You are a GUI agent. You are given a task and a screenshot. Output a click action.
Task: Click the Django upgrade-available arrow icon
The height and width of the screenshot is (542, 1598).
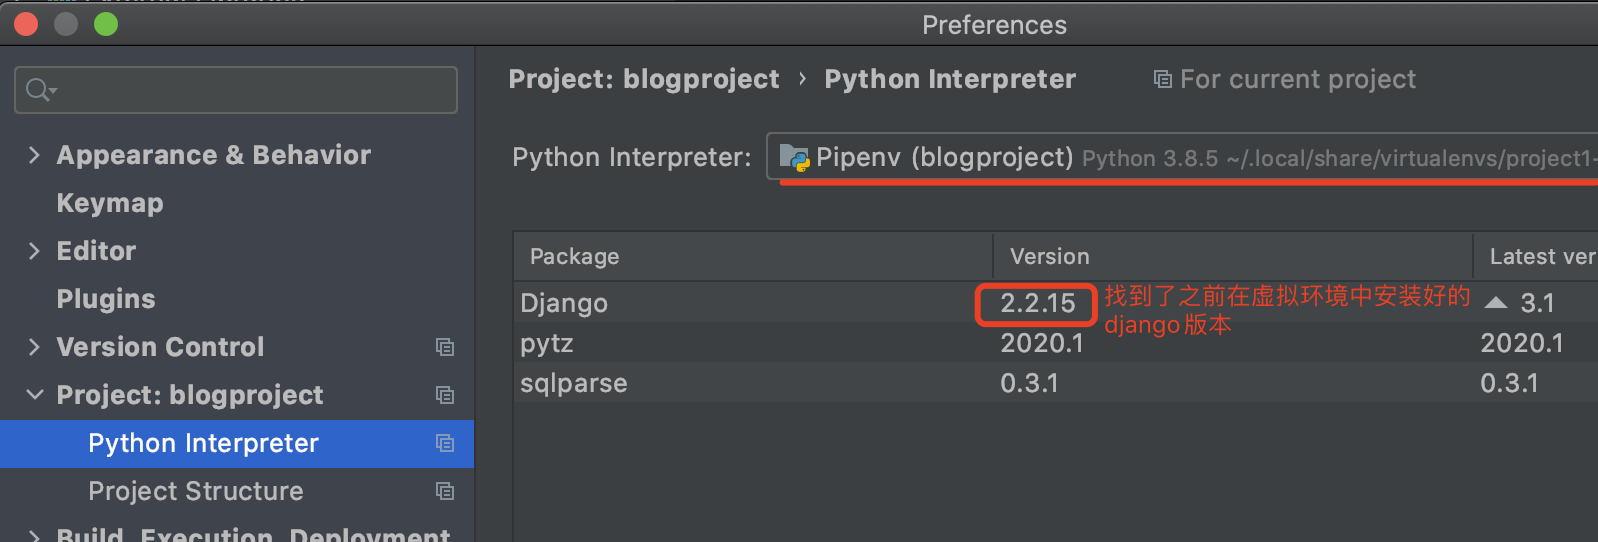point(1496,302)
